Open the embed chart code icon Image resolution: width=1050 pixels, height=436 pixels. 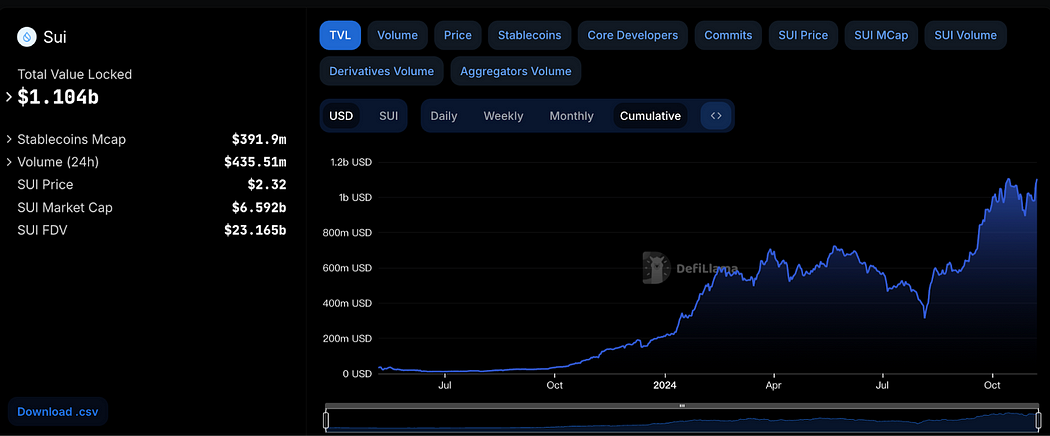click(716, 116)
